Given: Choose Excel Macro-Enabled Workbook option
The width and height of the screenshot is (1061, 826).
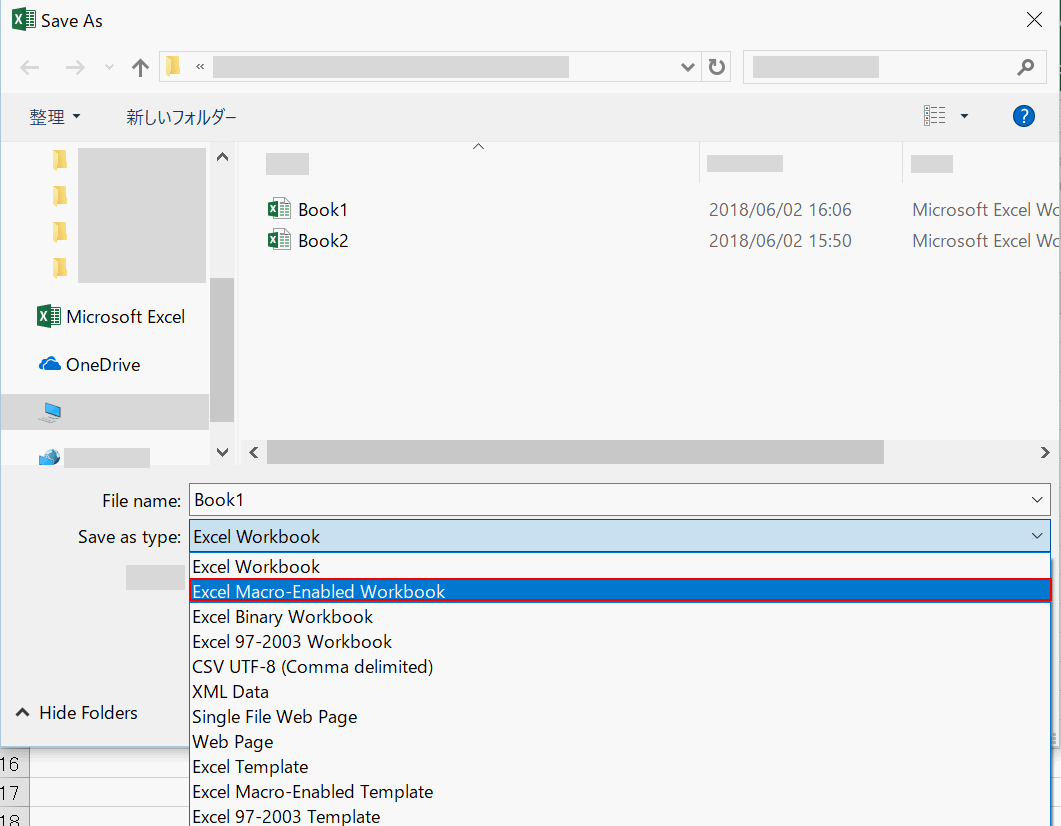Looking at the screenshot, I should 620,591.
